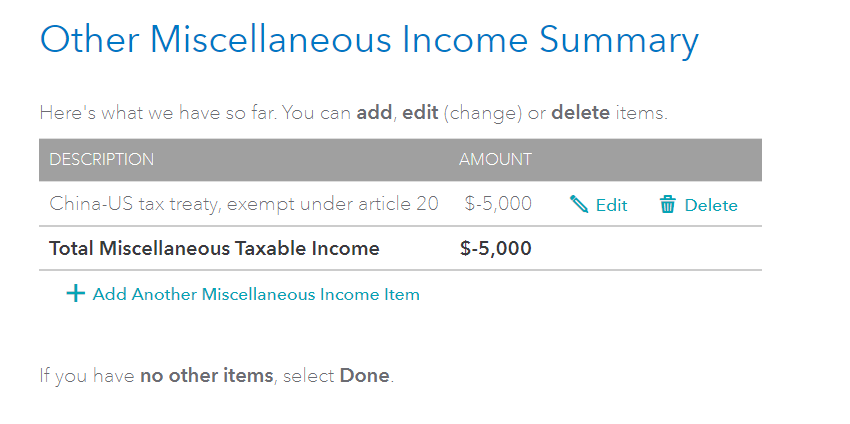Click the Total Miscellaneous Taxable Income label

[214, 248]
